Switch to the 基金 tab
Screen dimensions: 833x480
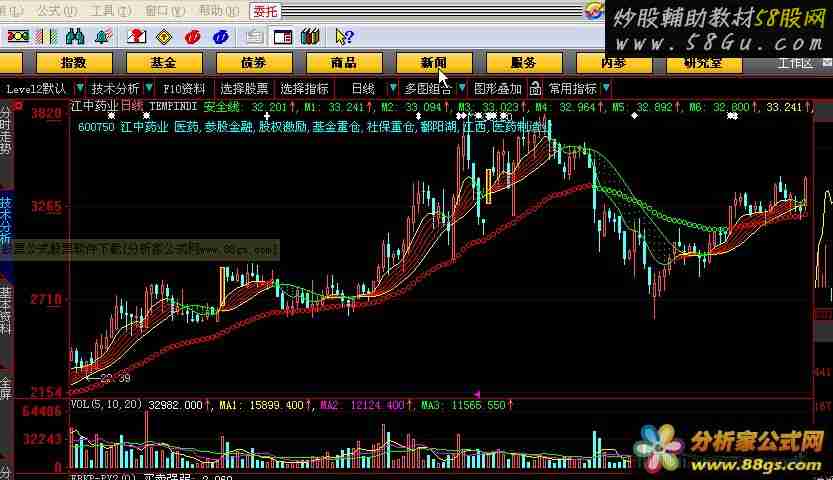tap(164, 63)
